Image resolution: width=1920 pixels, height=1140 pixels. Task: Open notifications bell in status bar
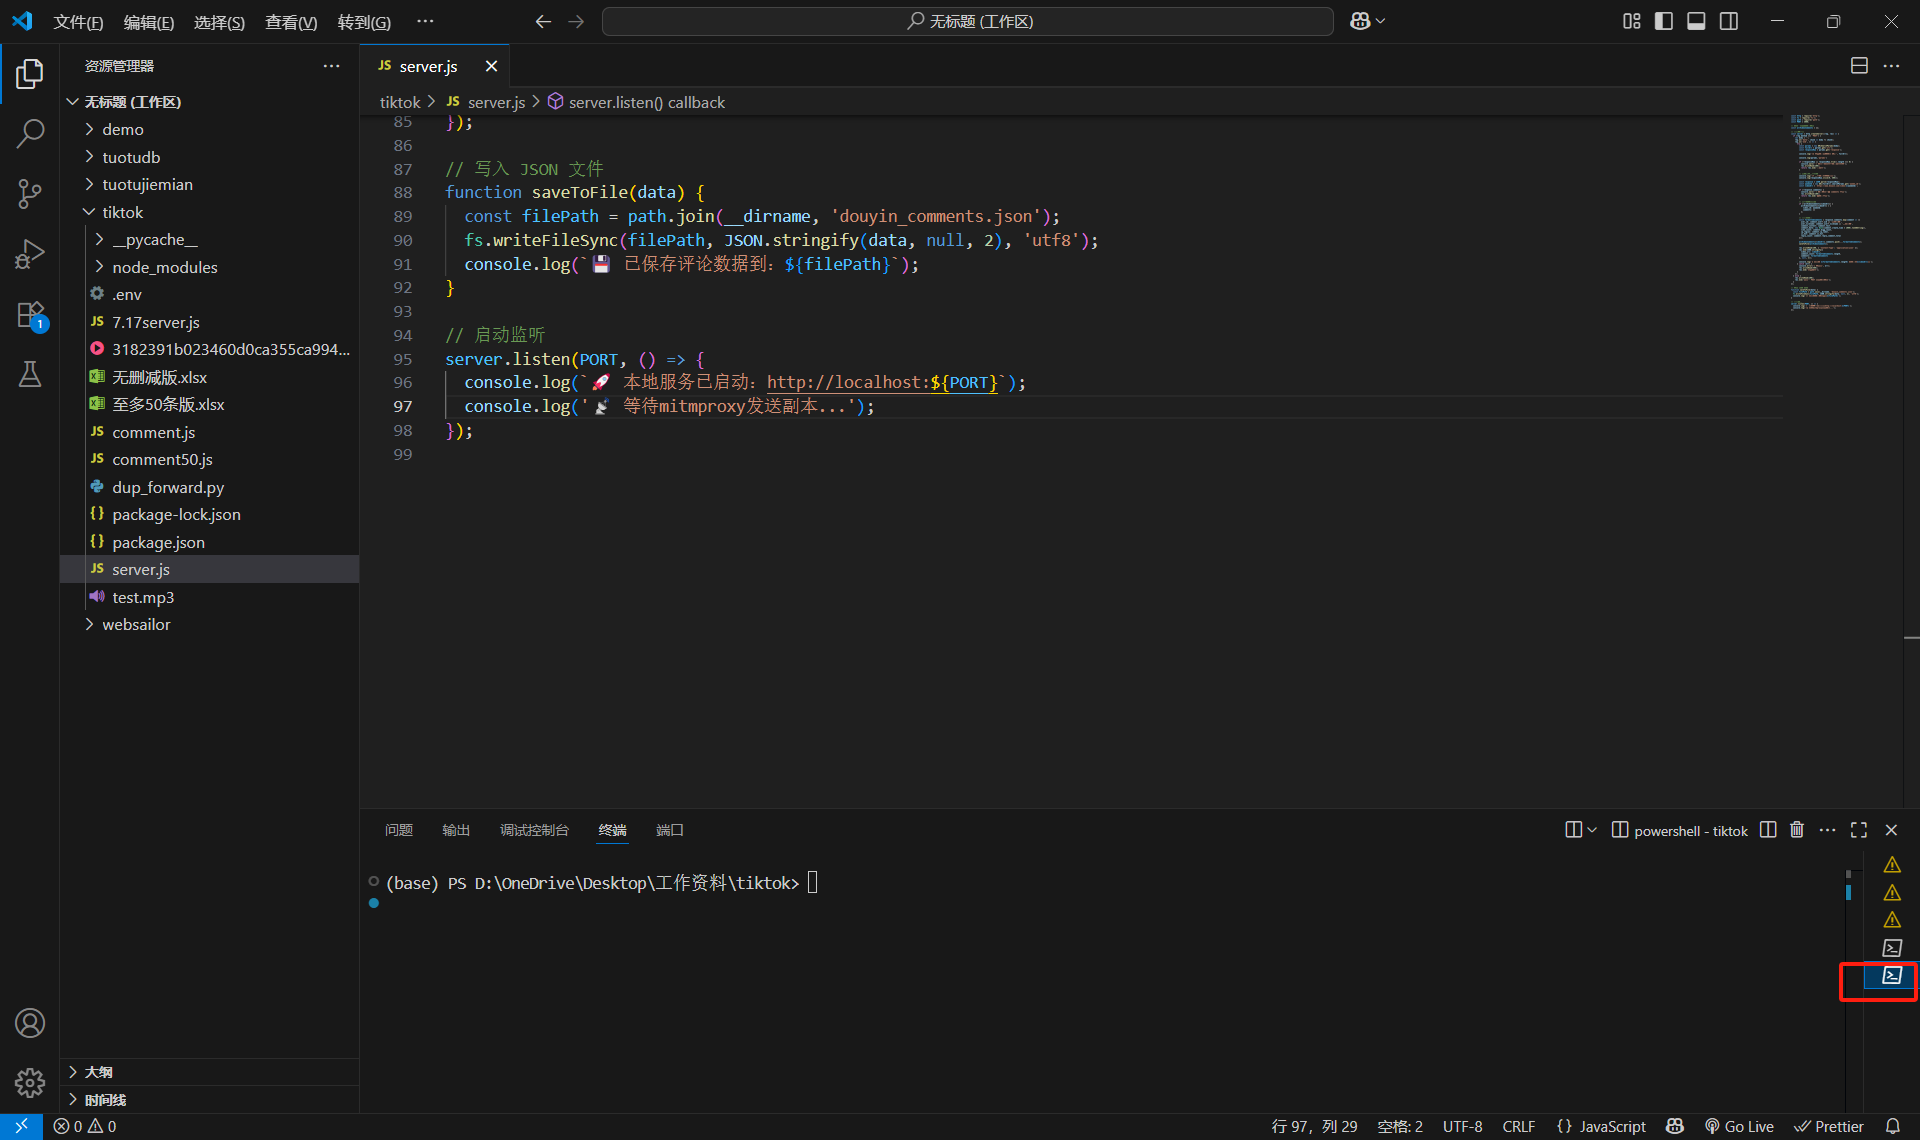tap(1892, 1126)
